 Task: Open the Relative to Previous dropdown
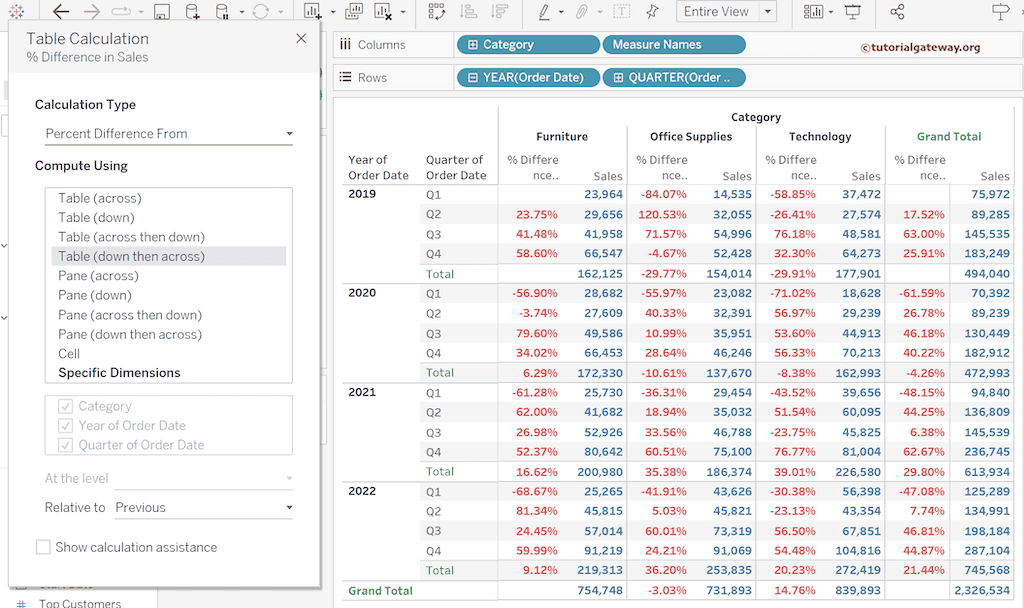pyautogui.click(x=204, y=508)
